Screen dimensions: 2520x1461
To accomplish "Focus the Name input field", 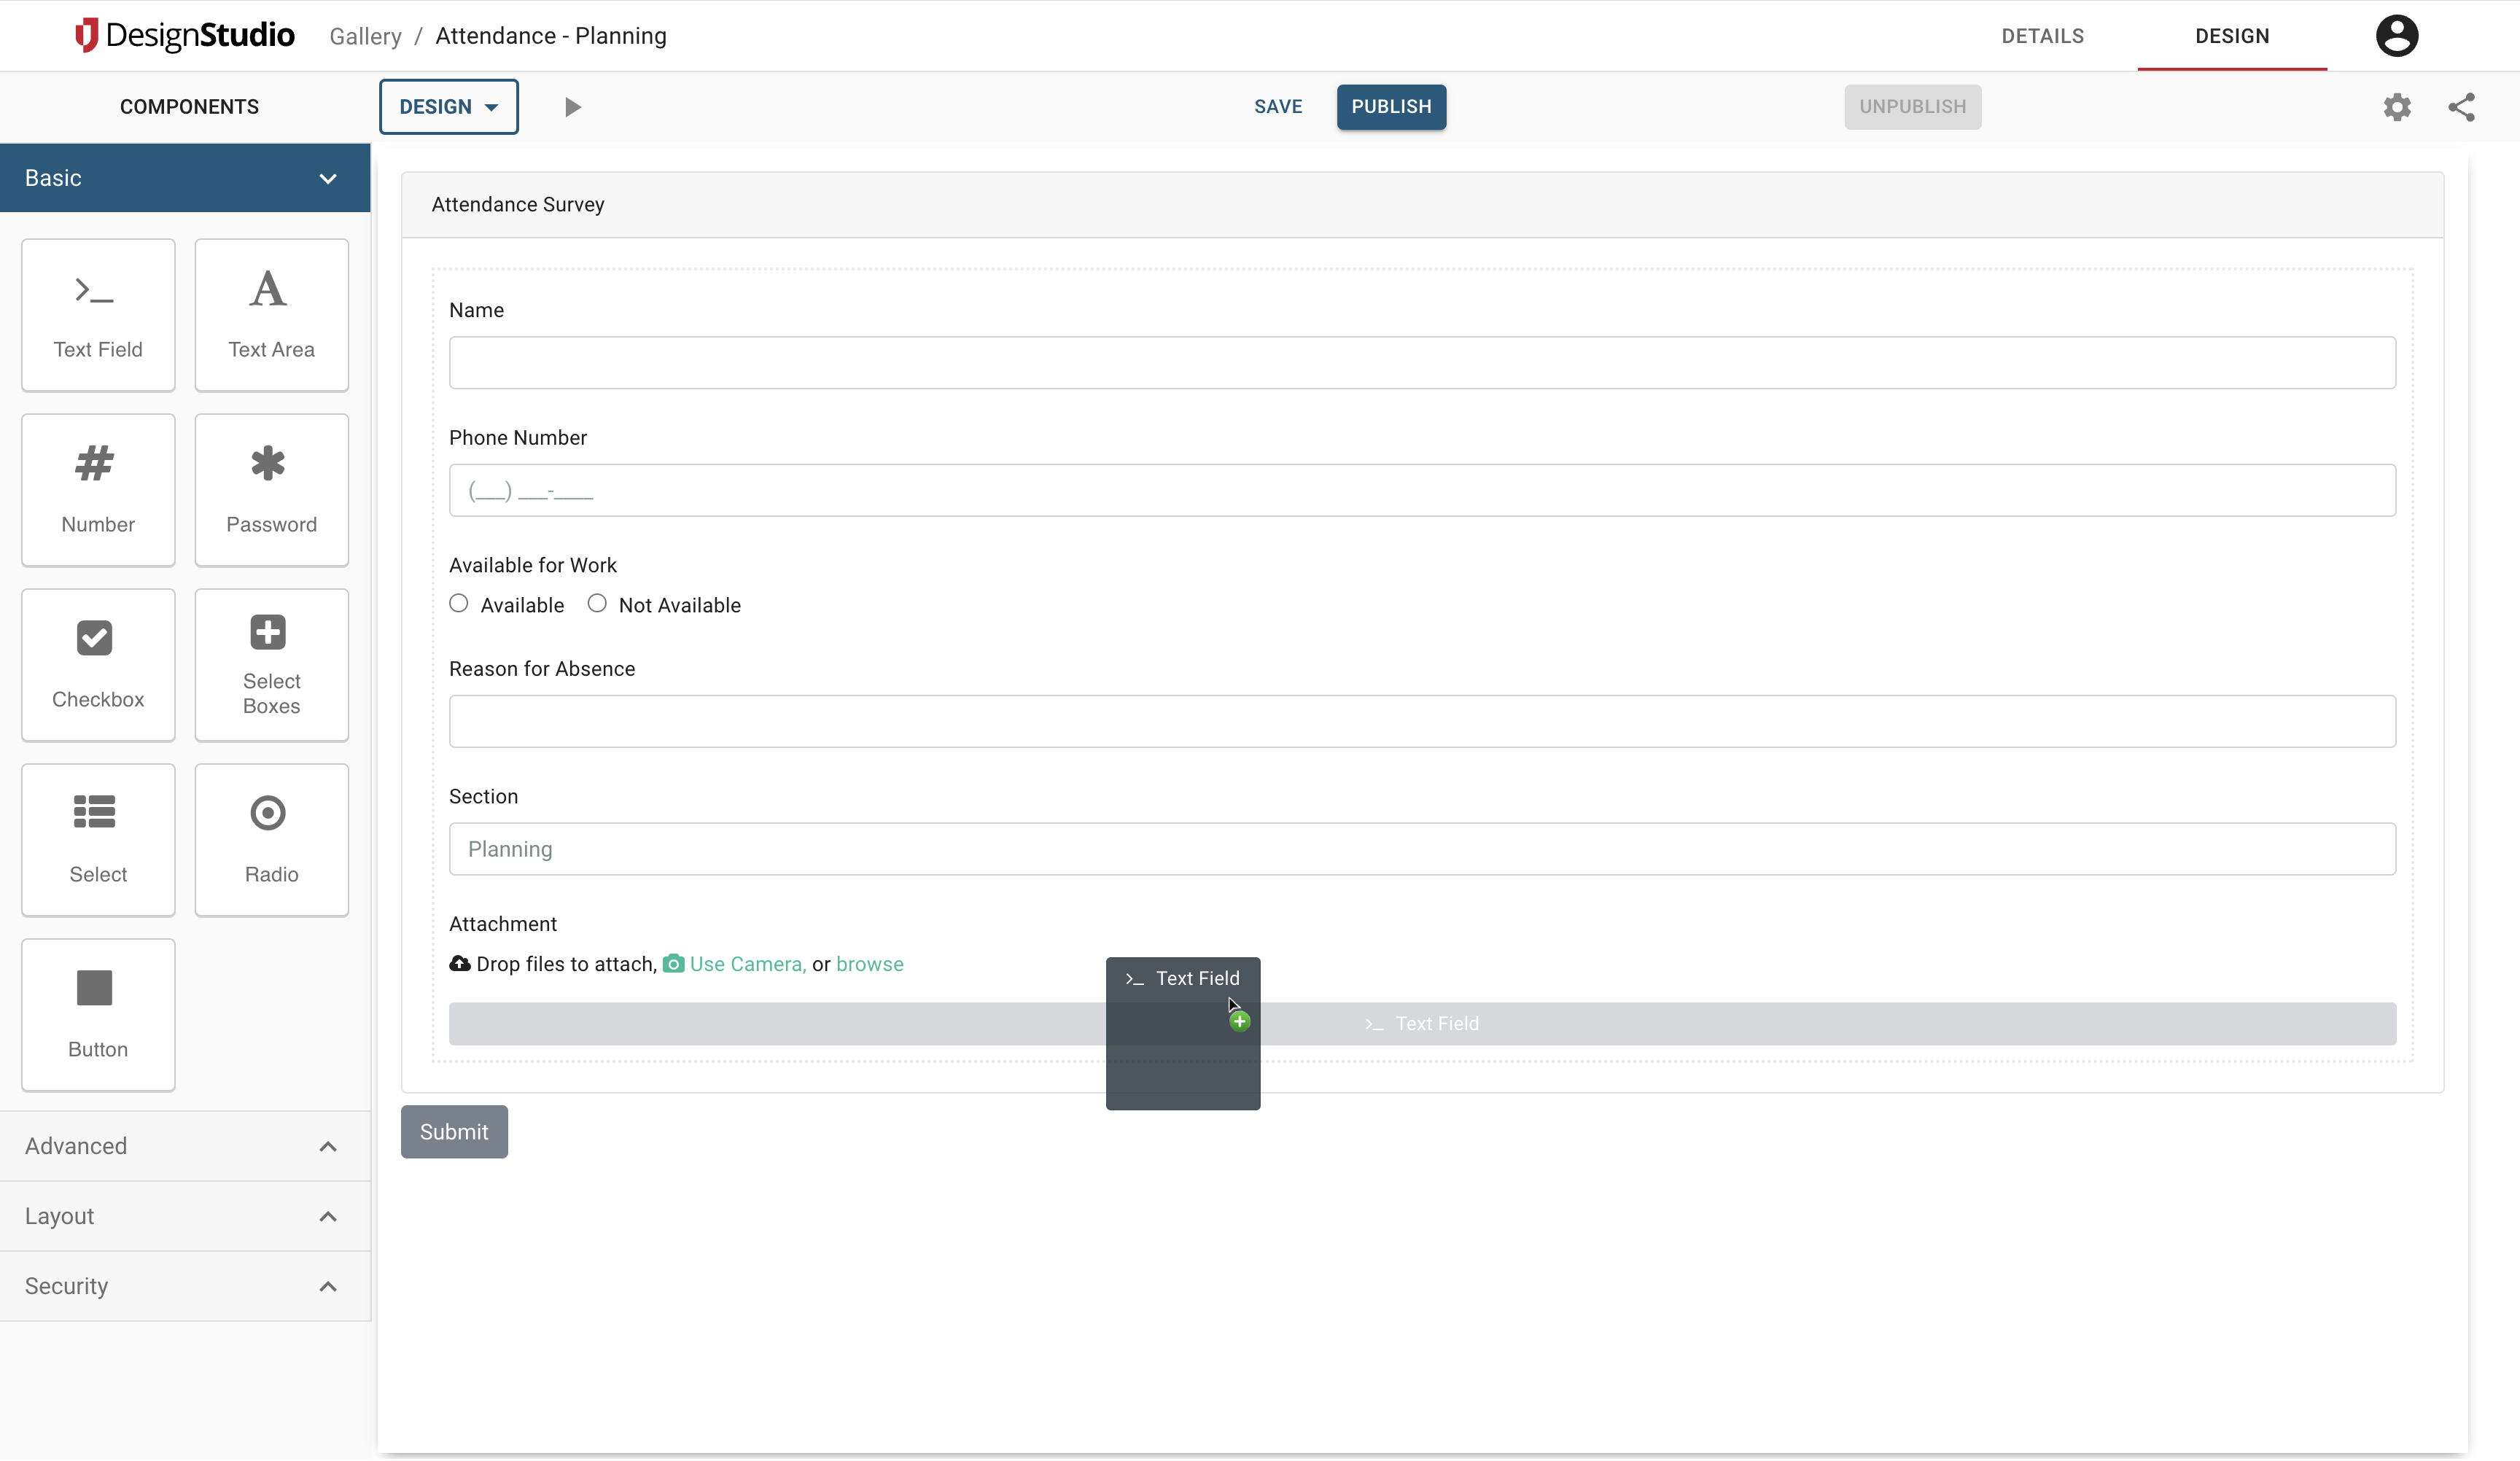I will click(1422, 362).
